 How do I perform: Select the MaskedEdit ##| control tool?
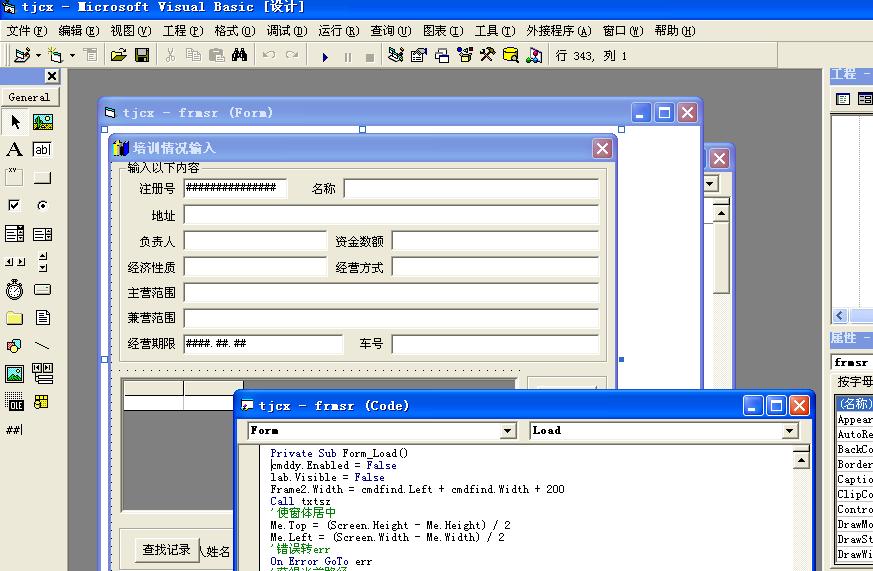click(x=15, y=430)
